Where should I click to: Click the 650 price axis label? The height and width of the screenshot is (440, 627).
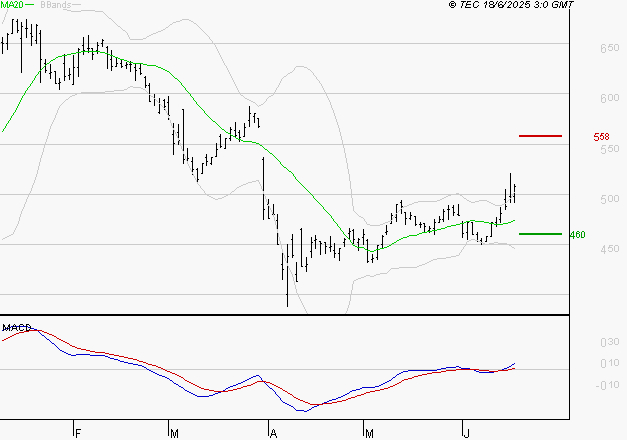pos(610,48)
